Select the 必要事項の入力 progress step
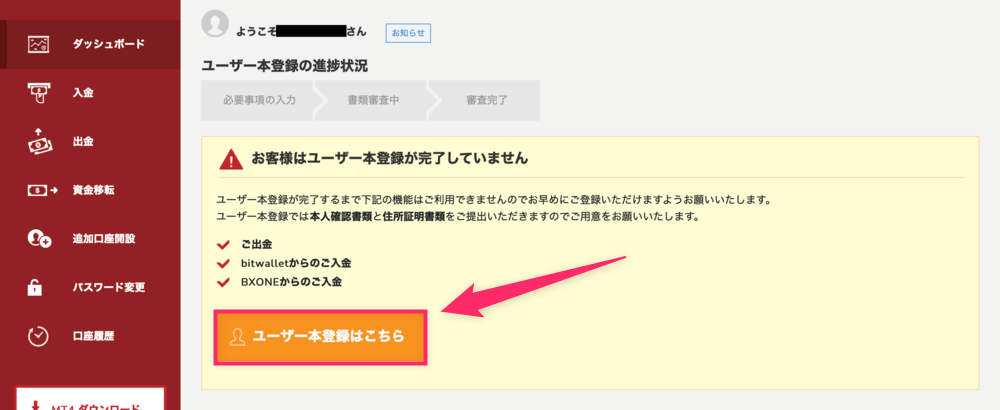 (x=259, y=100)
